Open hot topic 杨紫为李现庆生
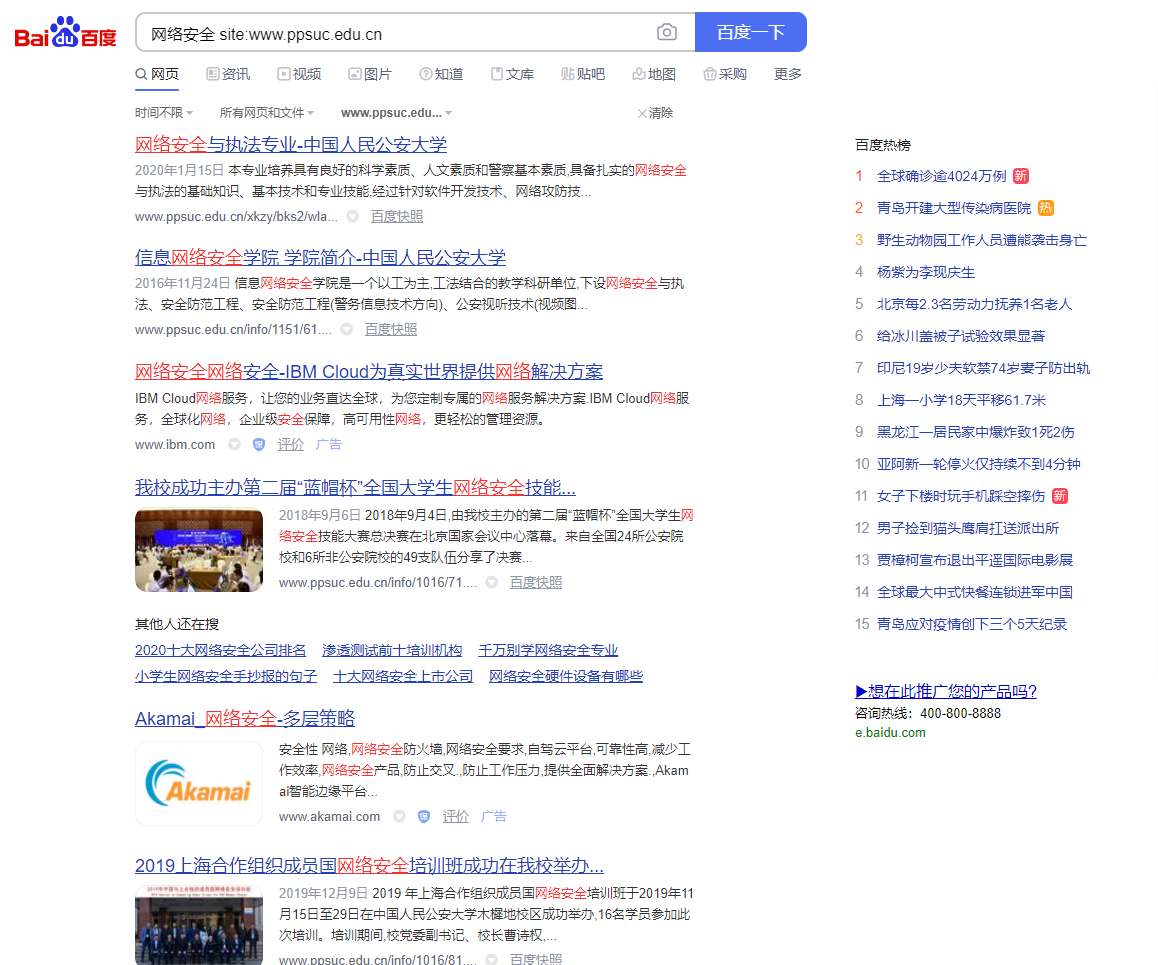1158x965 pixels. click(x=925, y=272)
